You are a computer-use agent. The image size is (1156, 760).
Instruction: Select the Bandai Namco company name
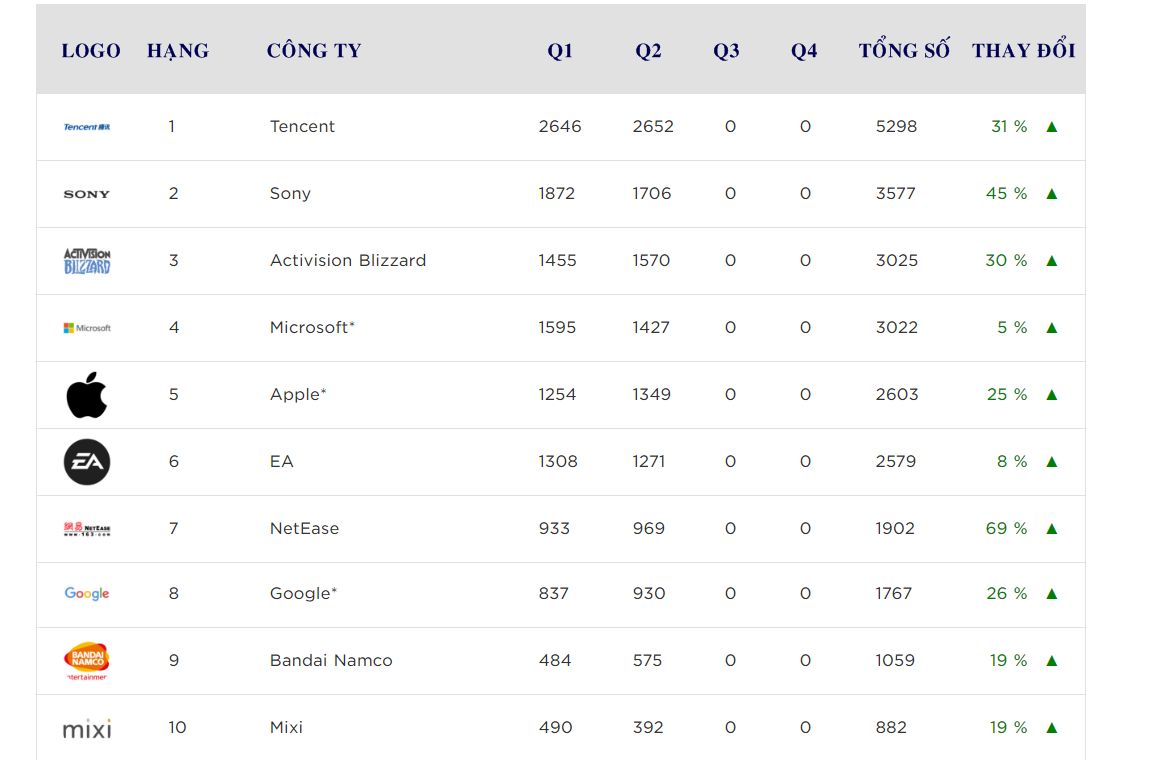pos(331,660)
